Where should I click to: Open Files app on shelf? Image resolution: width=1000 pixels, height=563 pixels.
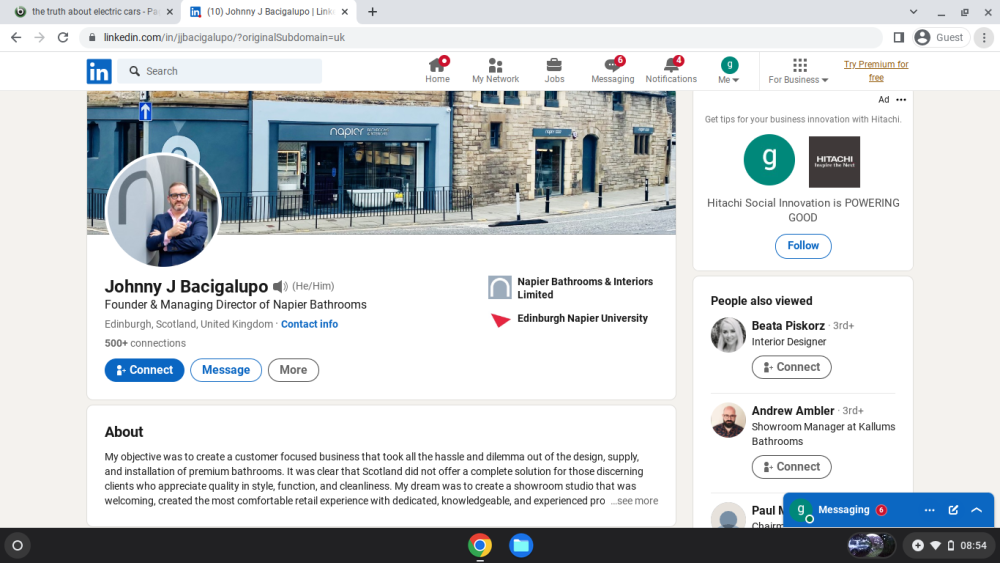point(521,546)
